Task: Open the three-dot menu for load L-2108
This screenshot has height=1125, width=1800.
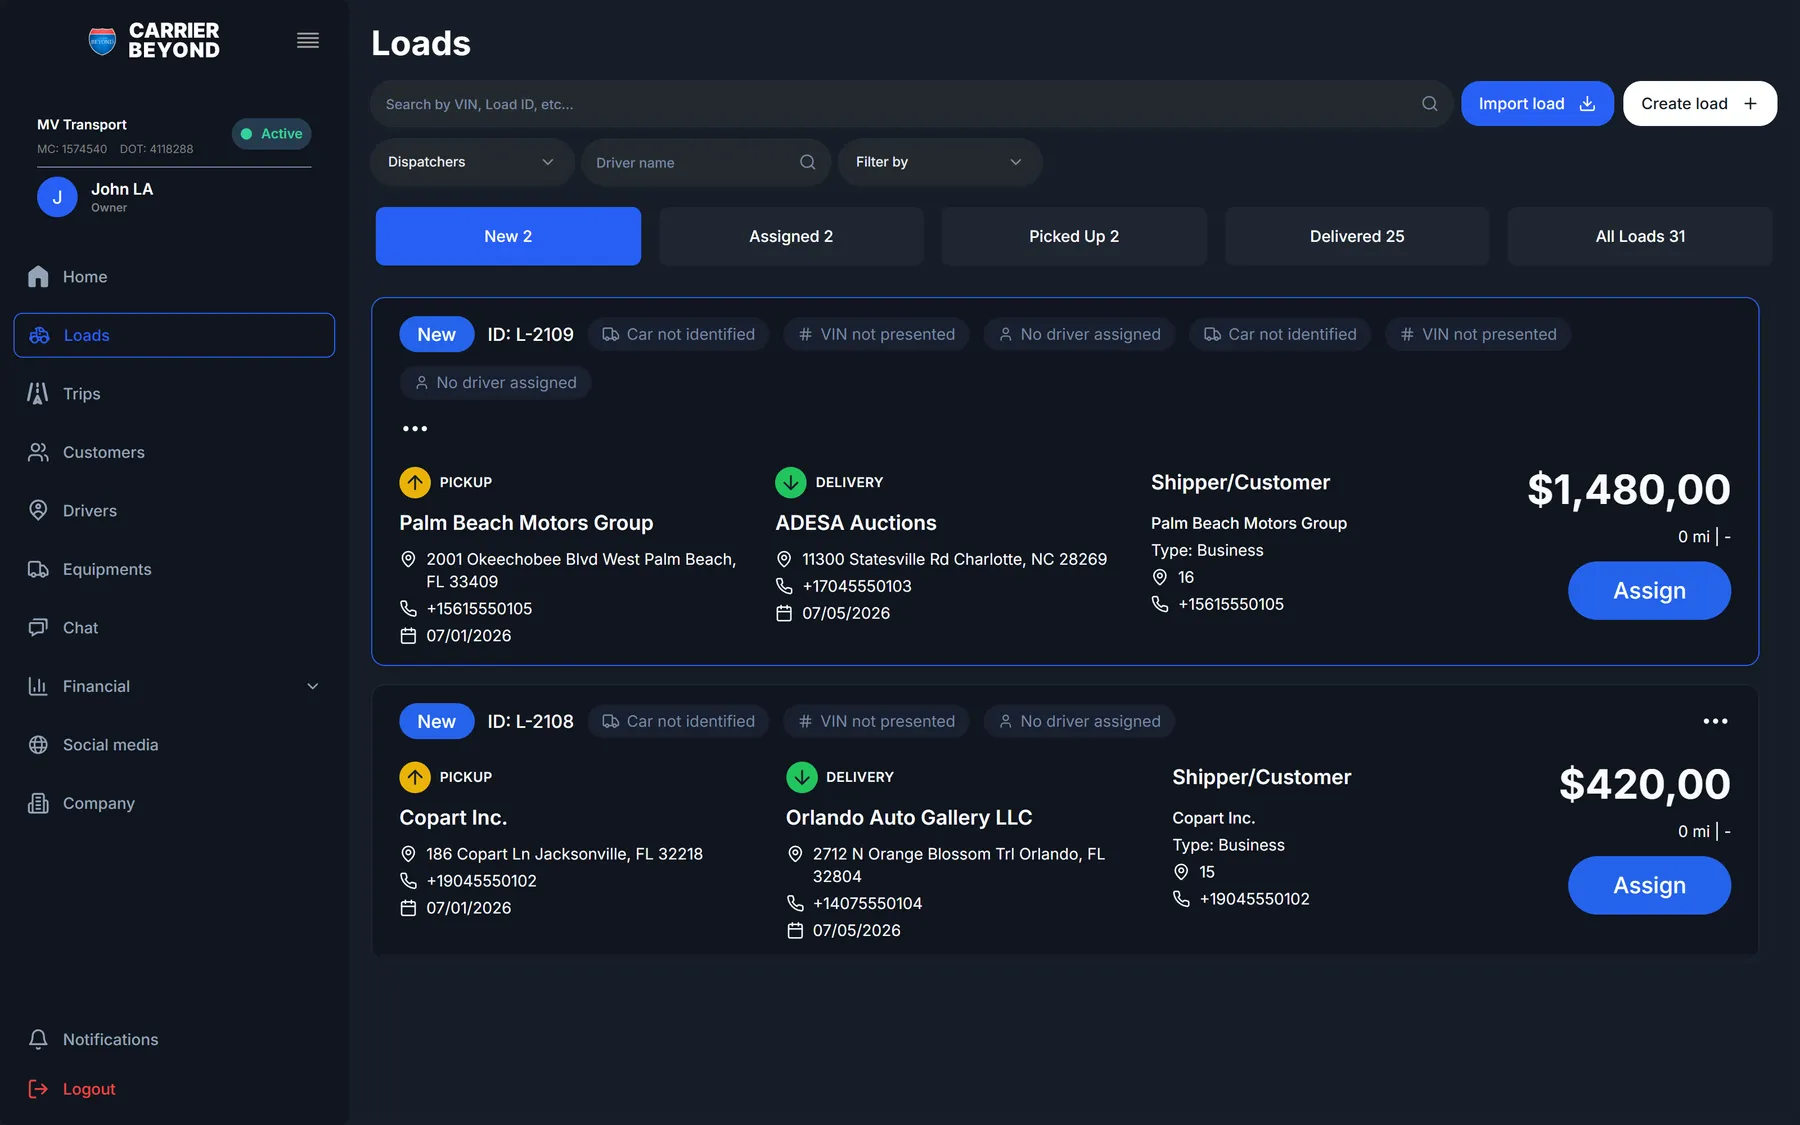Action: pos(1715,721)
